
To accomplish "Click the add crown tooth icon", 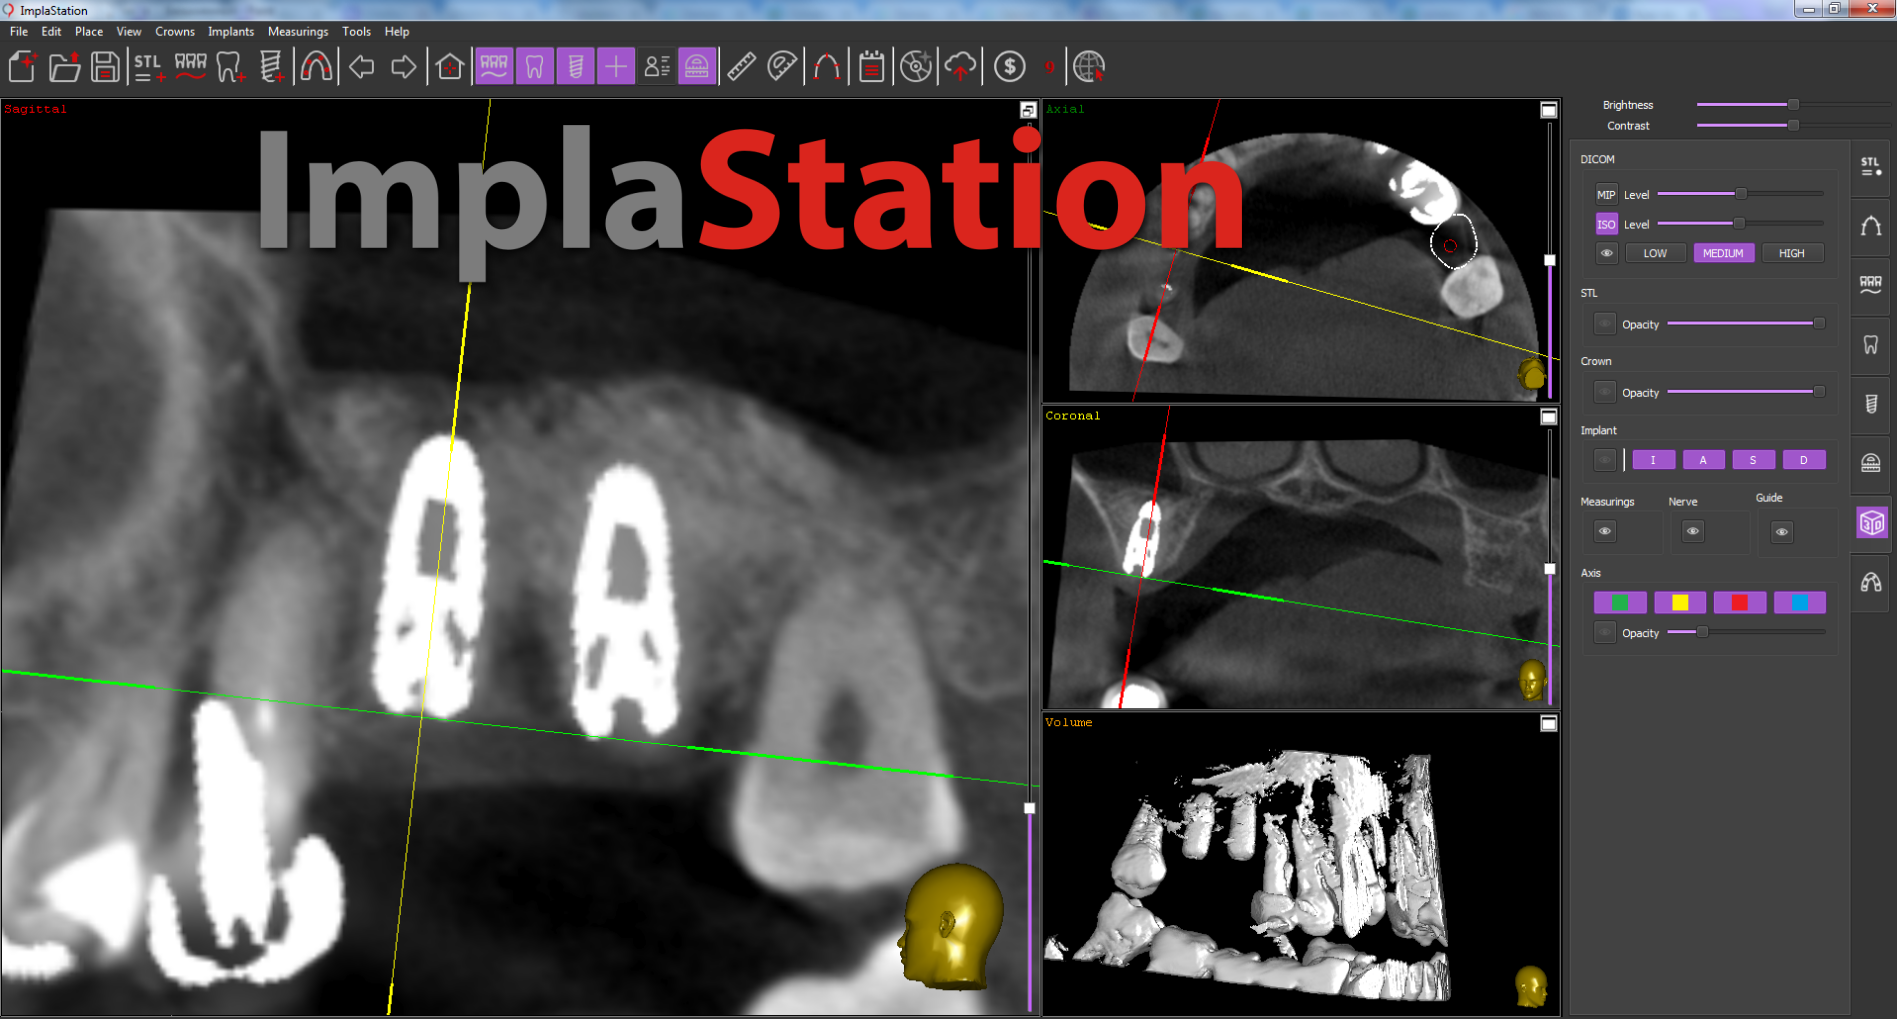I will click(231, 67).
